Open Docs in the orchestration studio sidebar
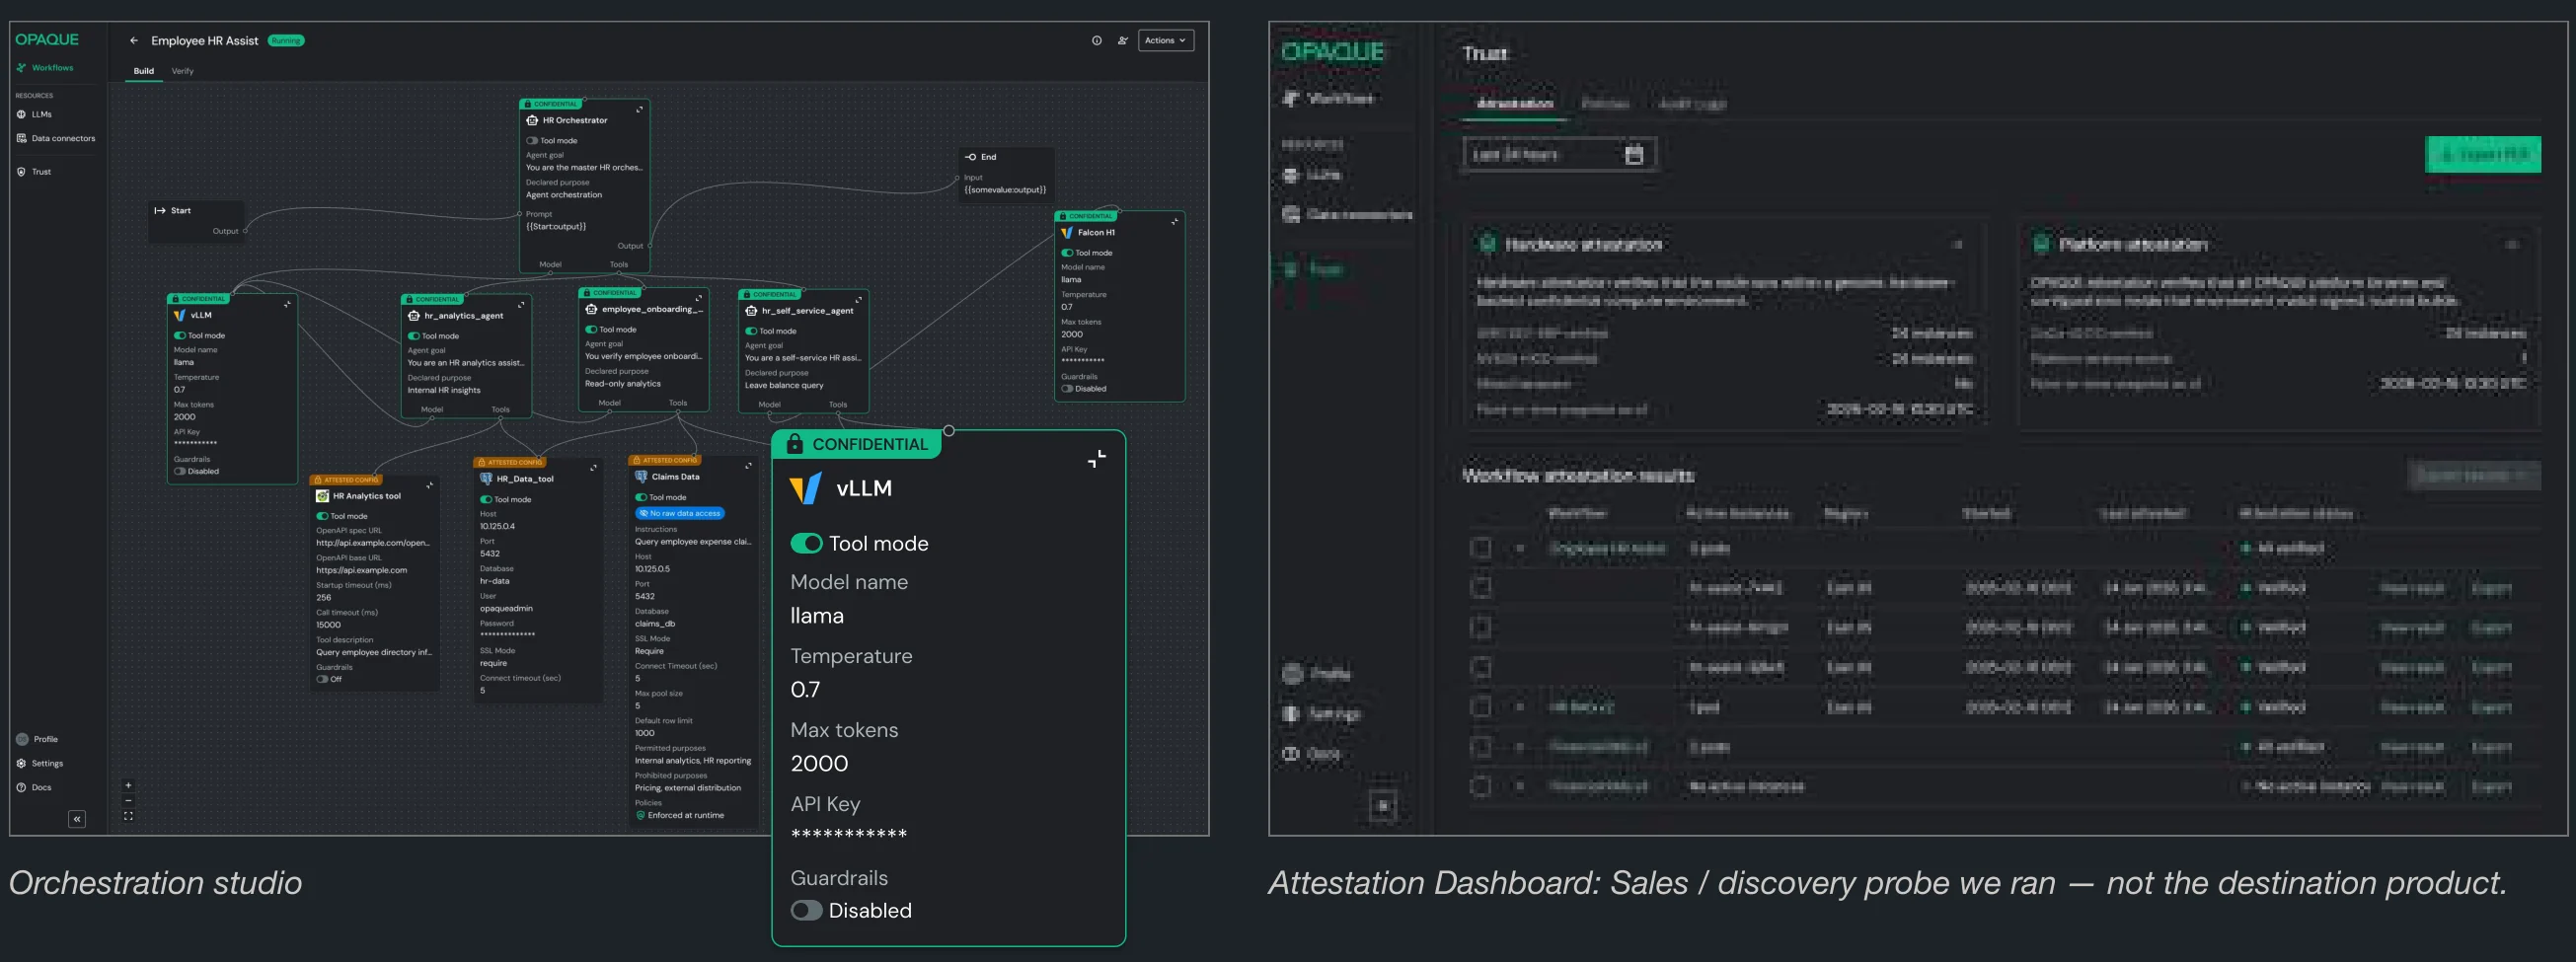2576x962 pixels. pyautogui.click(x=34, y=787)
